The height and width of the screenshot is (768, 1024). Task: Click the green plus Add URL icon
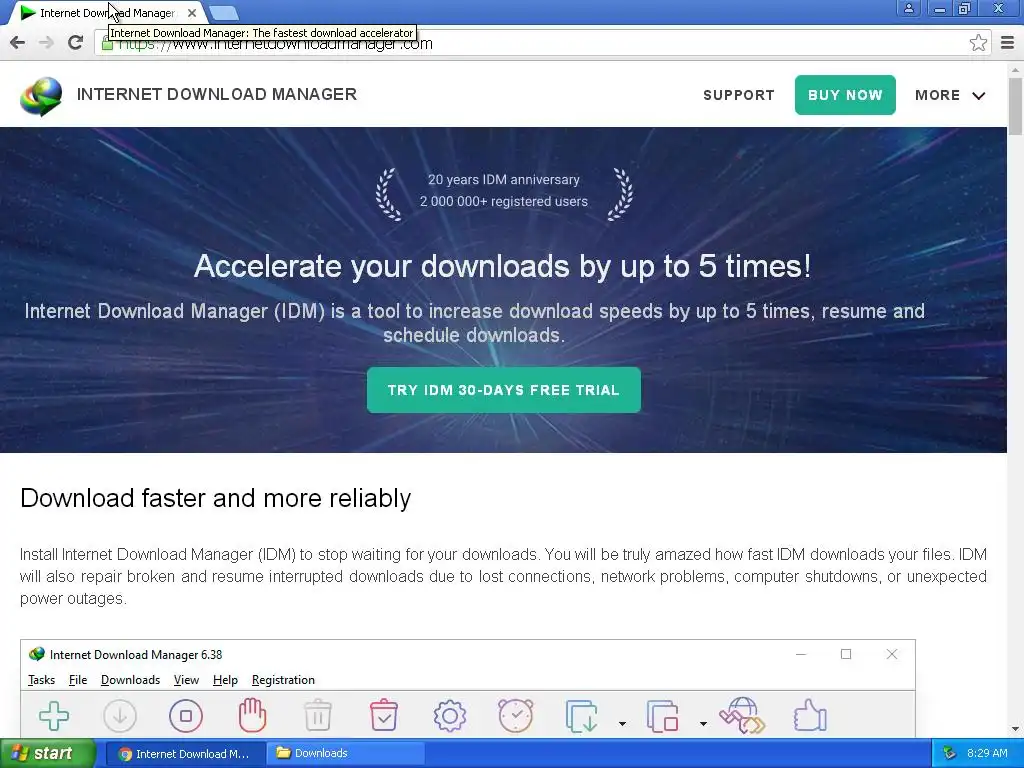tap(54, 716)
